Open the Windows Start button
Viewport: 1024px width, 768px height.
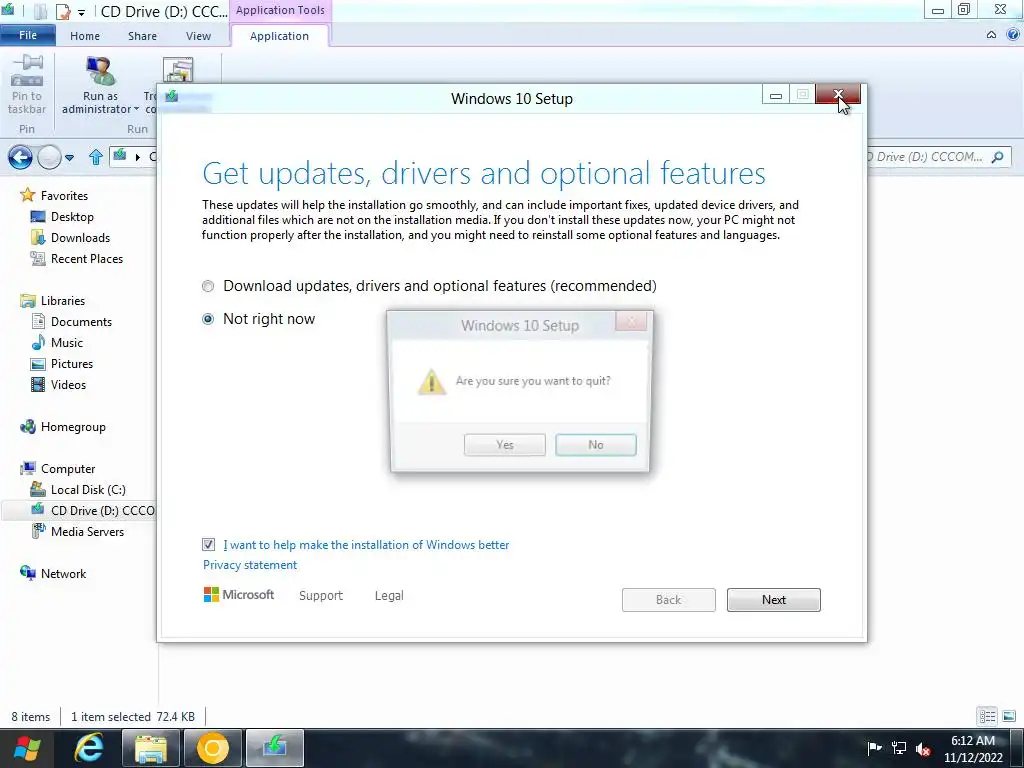point(27,748)
